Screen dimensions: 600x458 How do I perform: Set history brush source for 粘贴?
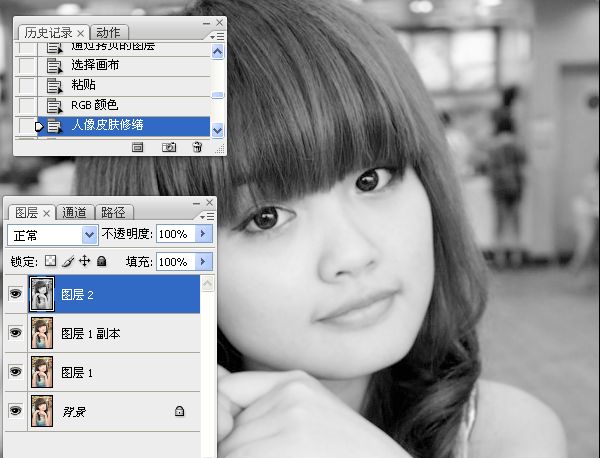click(26, 85)
